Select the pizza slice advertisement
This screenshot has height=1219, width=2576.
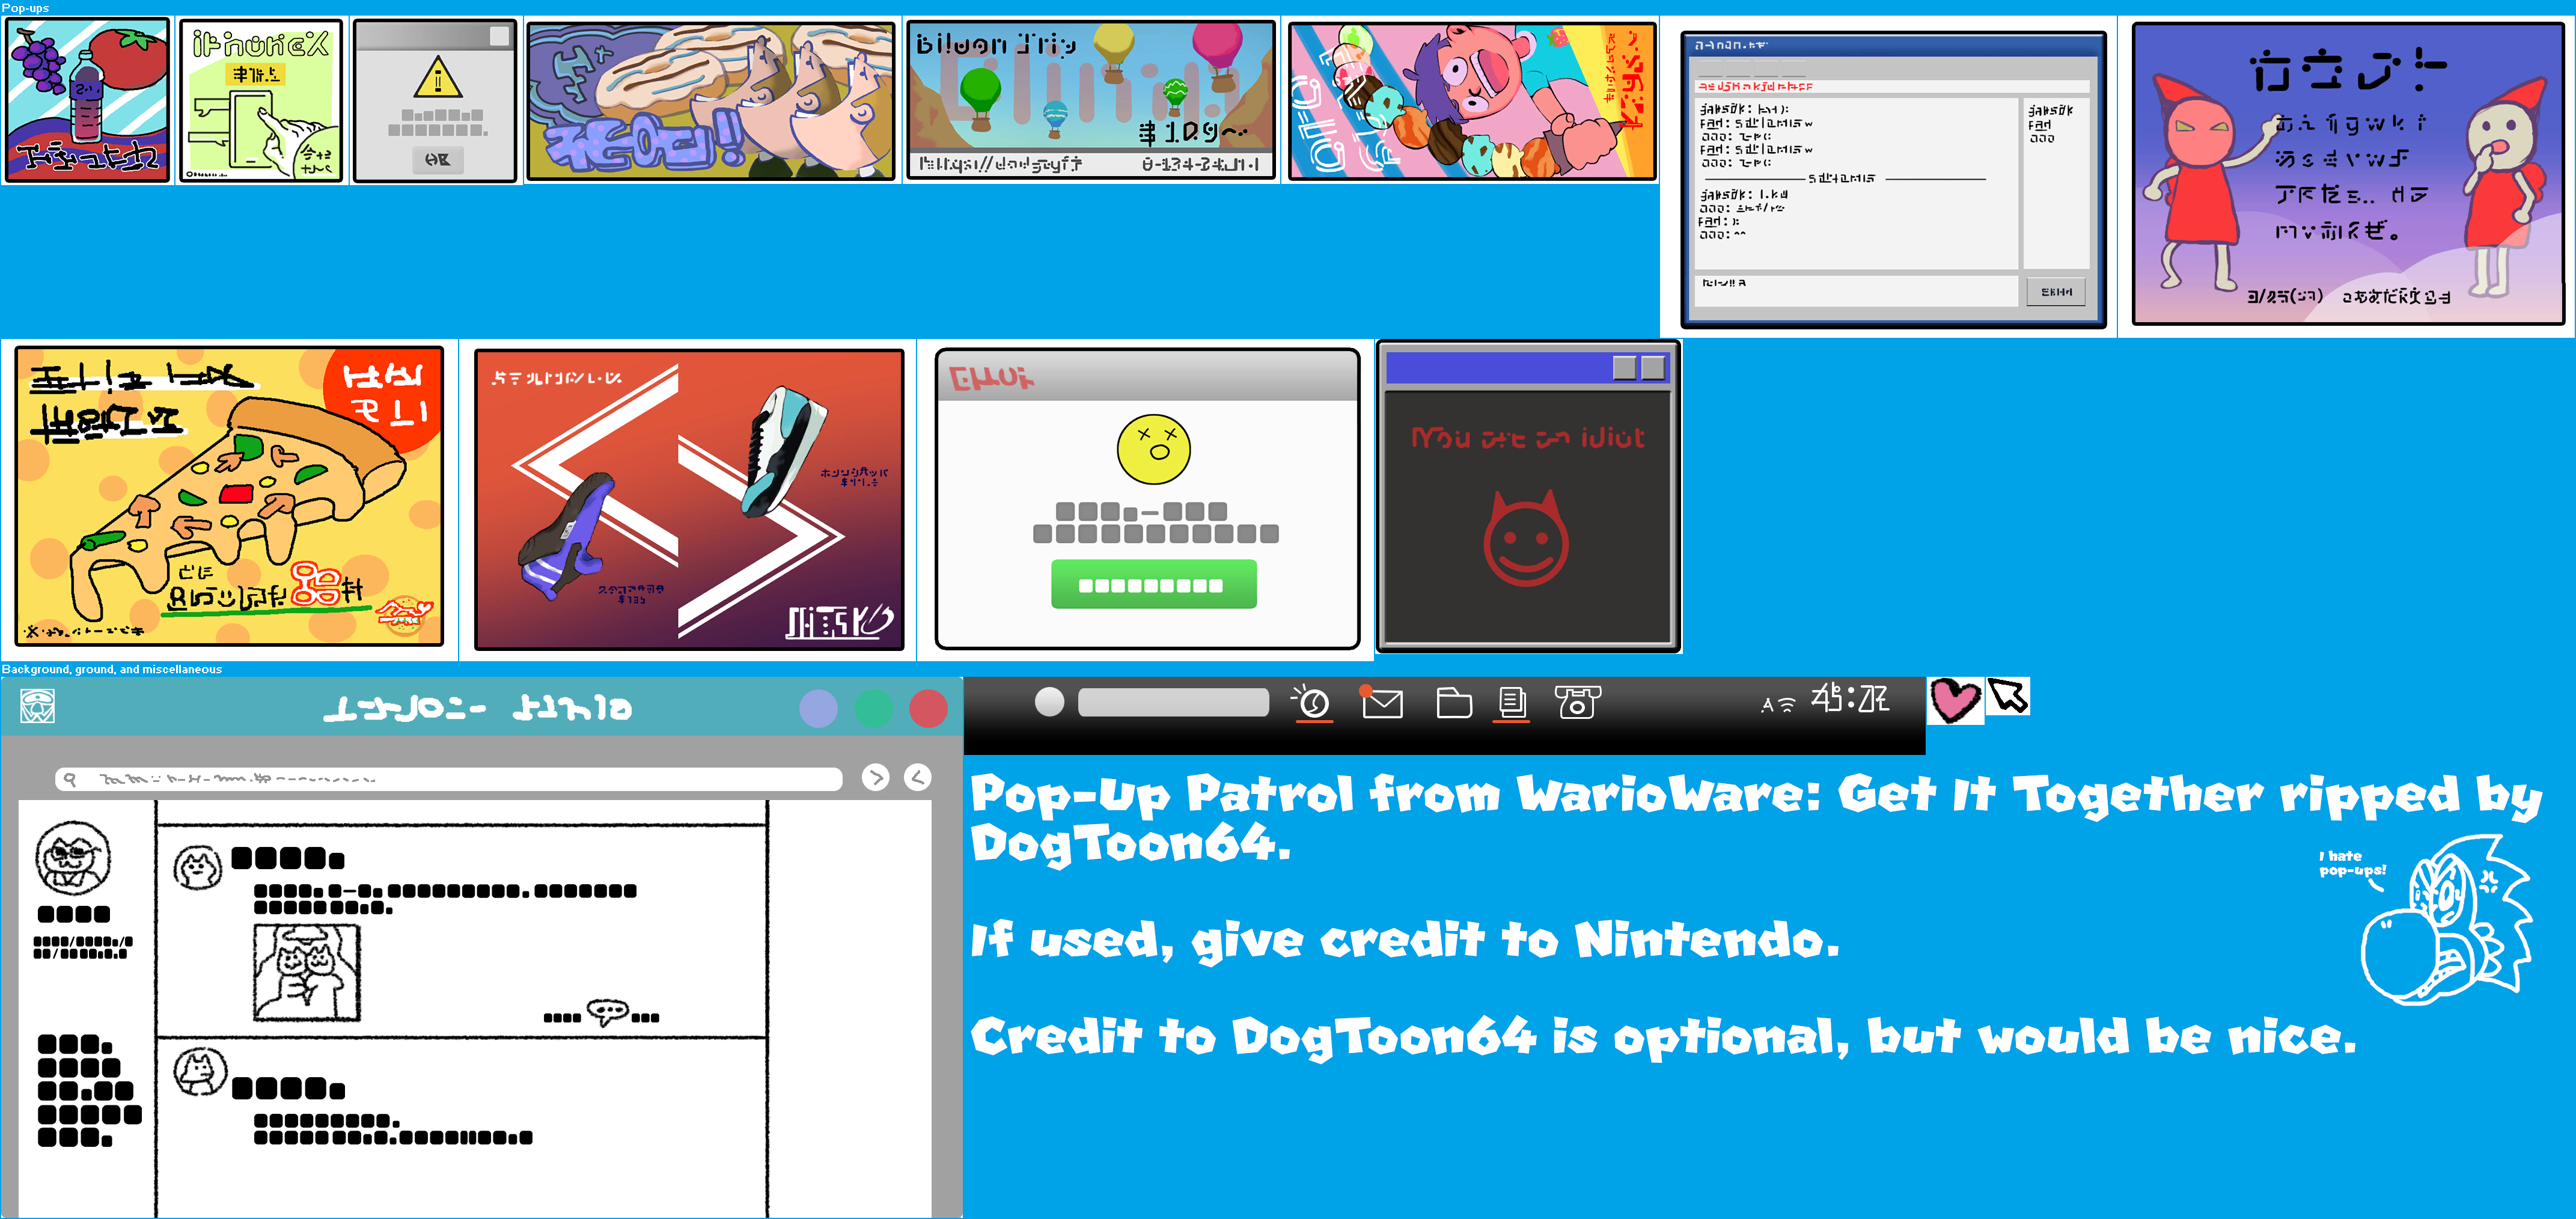229,497
